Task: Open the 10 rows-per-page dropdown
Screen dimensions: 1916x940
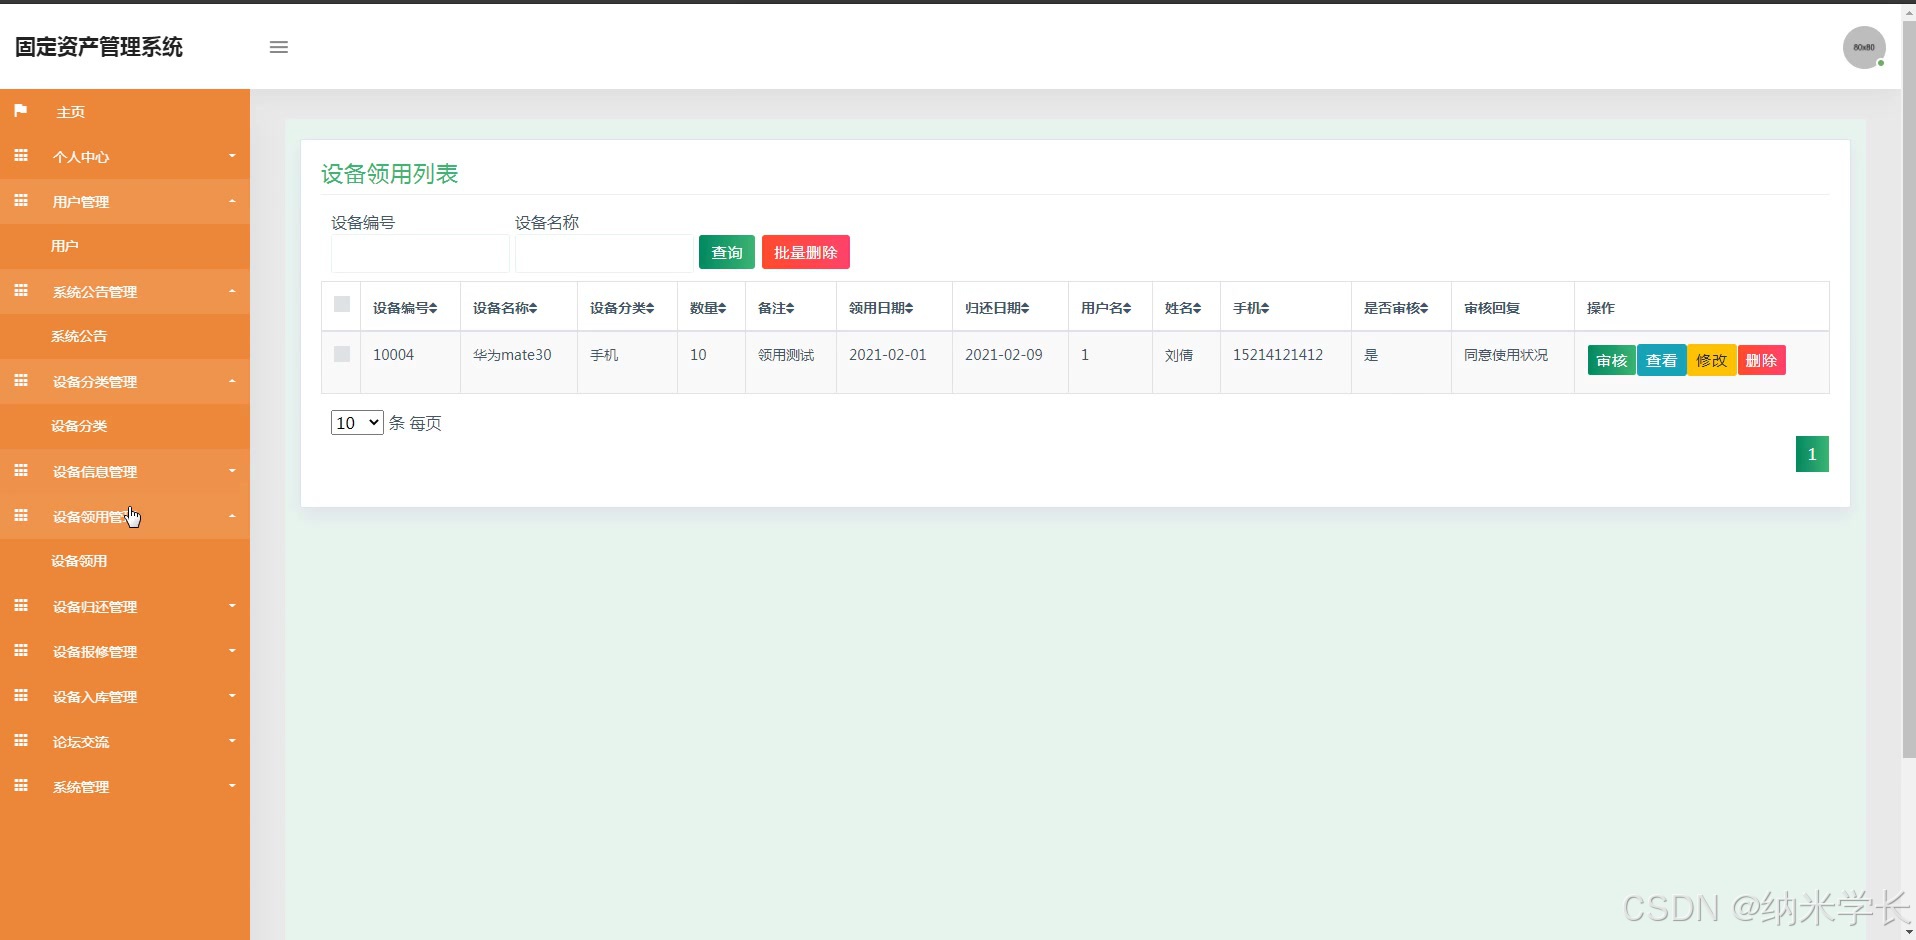Action: coord(357,423)
